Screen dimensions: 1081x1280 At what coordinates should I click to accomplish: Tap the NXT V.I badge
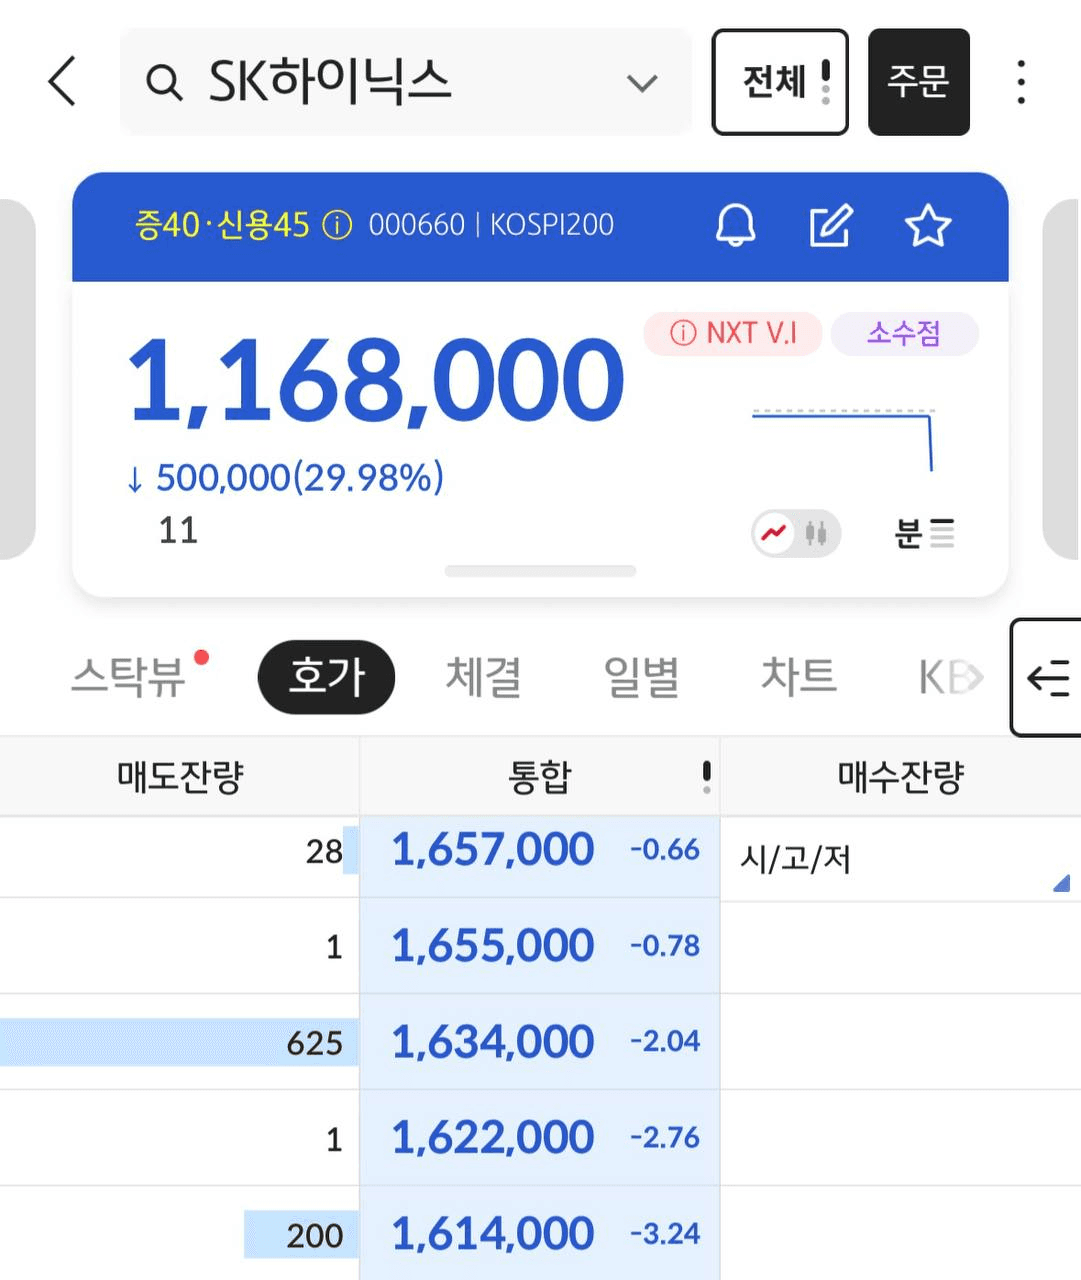coord(733,333)
